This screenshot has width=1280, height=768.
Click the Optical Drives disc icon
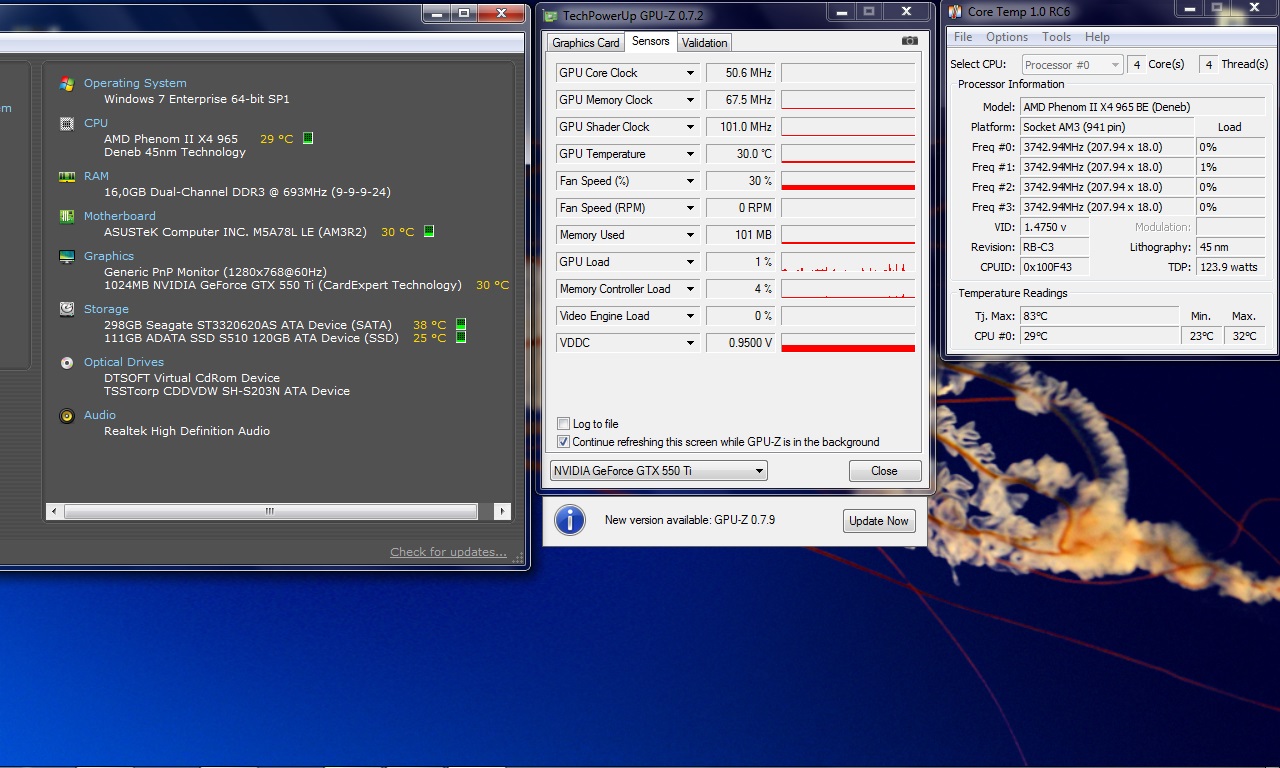[67, 362]
